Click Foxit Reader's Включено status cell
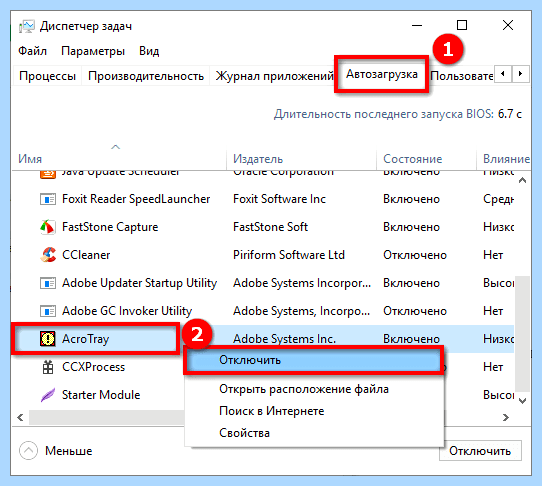The height and width of the screenshot is (486, 542). (411, 199)
